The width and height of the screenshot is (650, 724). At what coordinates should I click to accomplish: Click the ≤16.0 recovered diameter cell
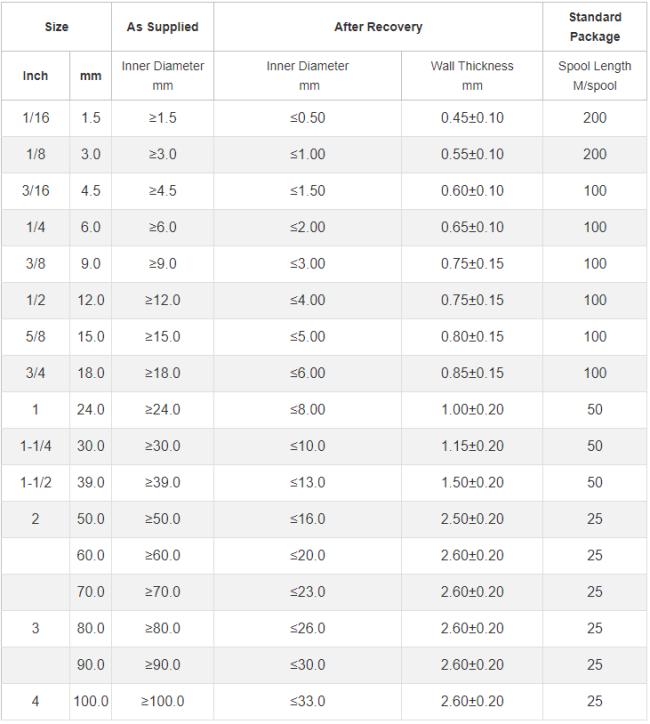pyautogui.click(x=307, y=519)
